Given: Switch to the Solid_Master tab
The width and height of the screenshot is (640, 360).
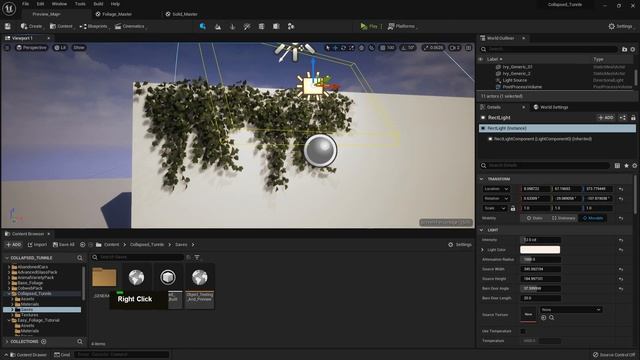Looking at the screenshot, I should (182, 14).
